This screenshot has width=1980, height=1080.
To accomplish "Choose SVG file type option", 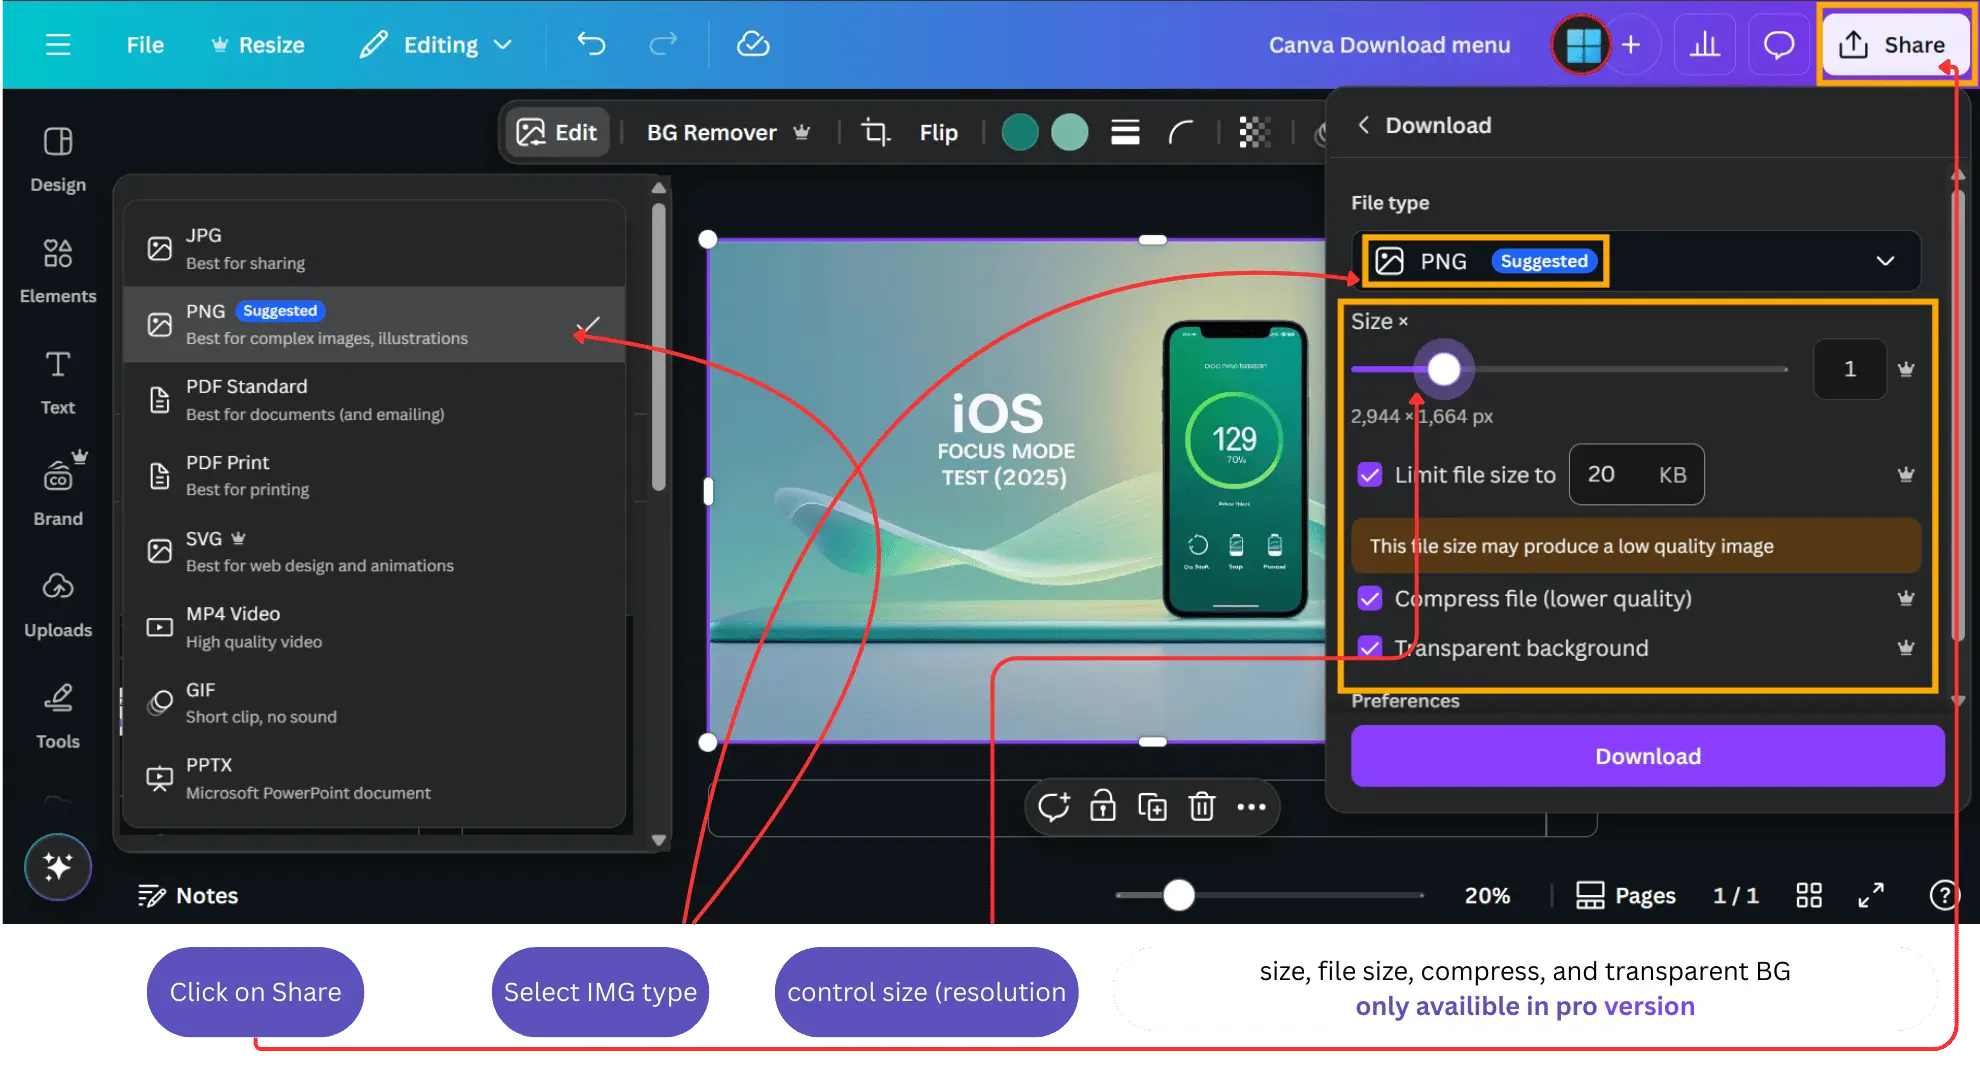I will pyautogui.click(x=374, y=551).
